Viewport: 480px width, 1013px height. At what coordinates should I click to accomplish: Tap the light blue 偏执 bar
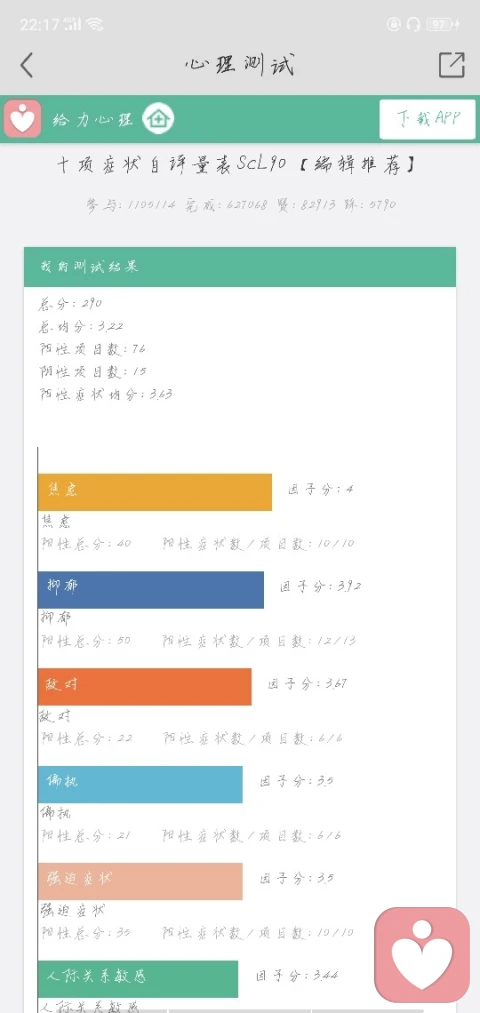tap(140, 784)
